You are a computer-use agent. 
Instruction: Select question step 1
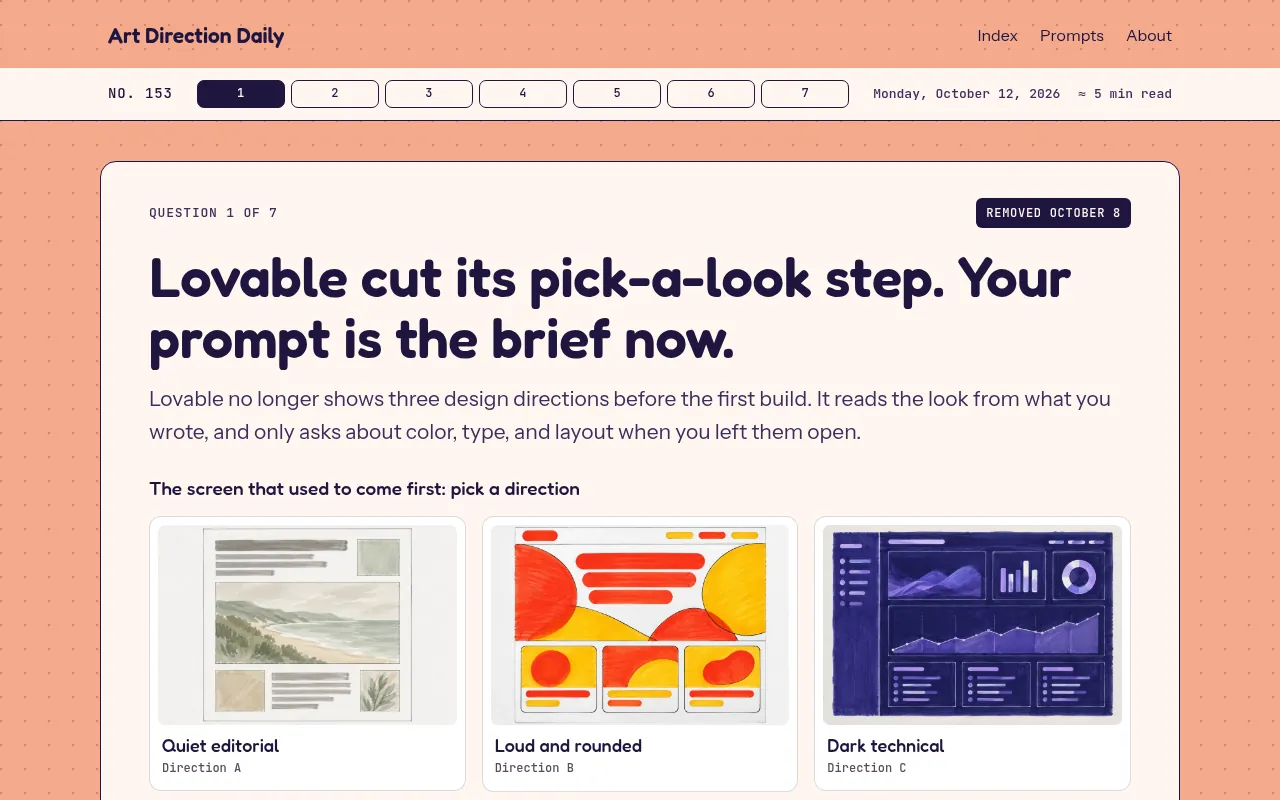point(241,94)
